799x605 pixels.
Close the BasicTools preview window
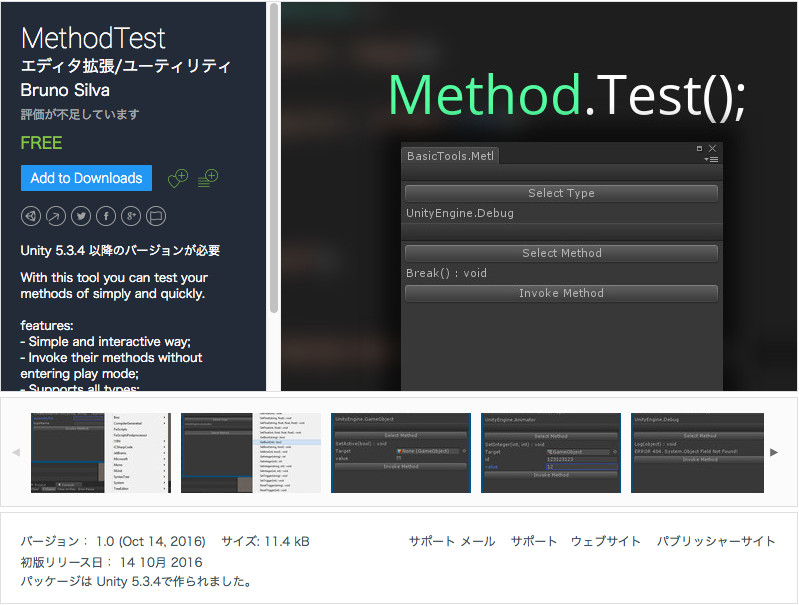point(712,148)
